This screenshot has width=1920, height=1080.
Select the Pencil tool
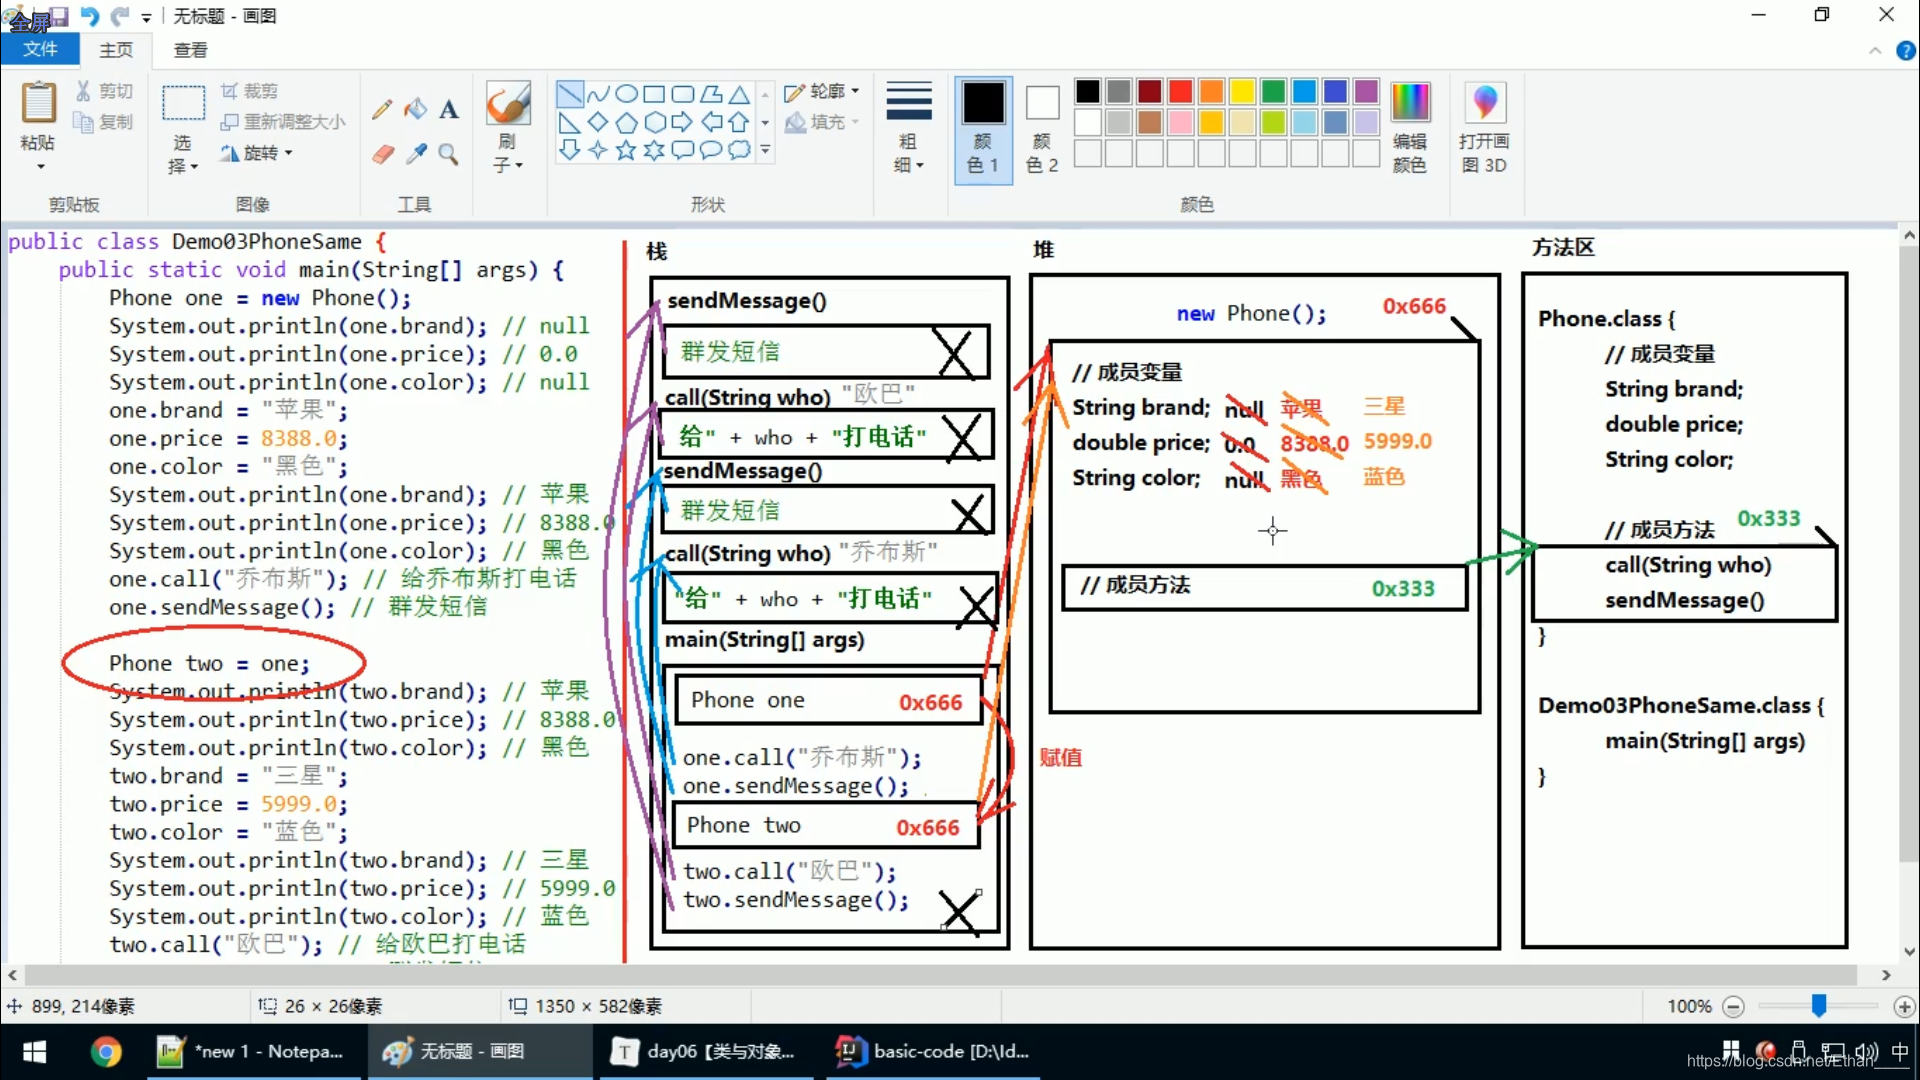pyautogui.click(x=382, y=109)
